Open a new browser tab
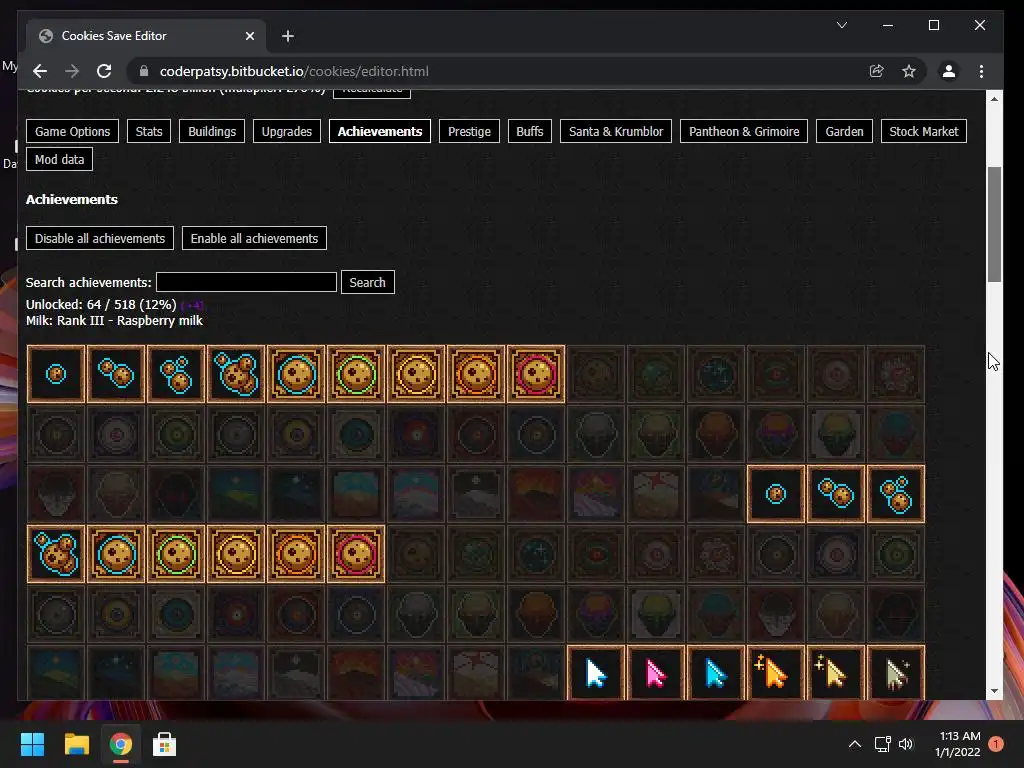This screenshot has width=1024, height=768. [x=288, y=36]
